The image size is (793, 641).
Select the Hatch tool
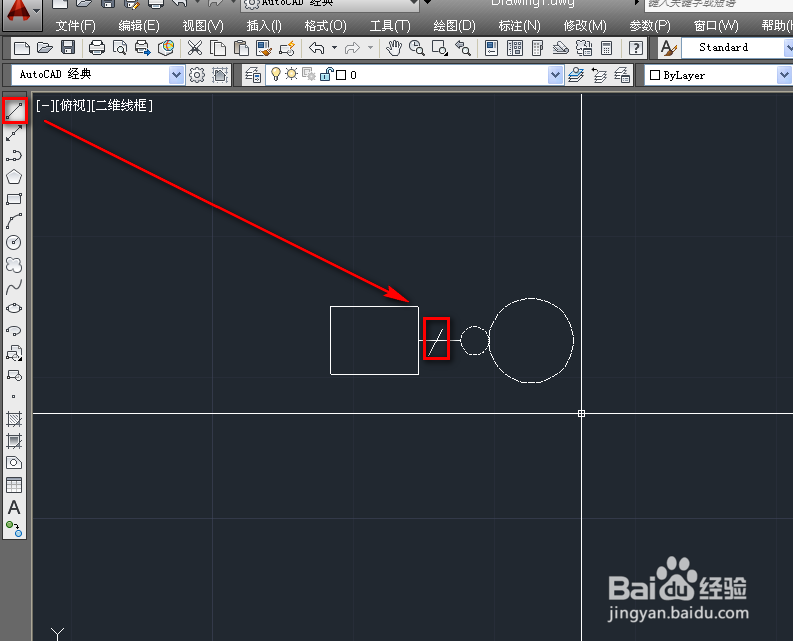click(x=14, y=419)
